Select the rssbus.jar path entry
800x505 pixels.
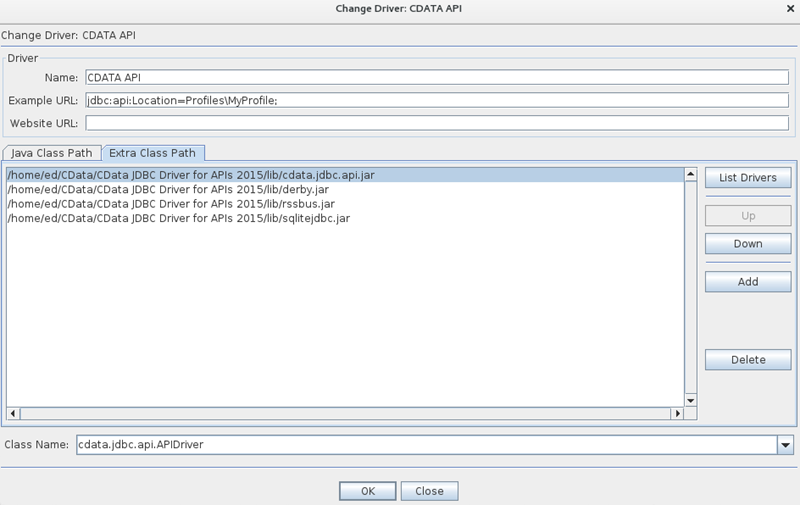pos(345,204)
